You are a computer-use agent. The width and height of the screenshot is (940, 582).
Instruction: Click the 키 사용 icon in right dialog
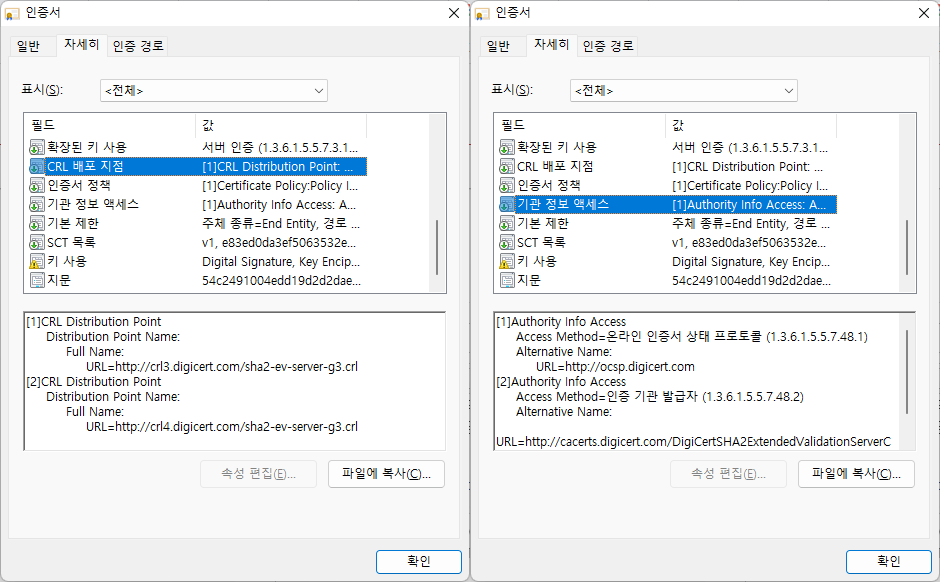(x=507, y=261)
